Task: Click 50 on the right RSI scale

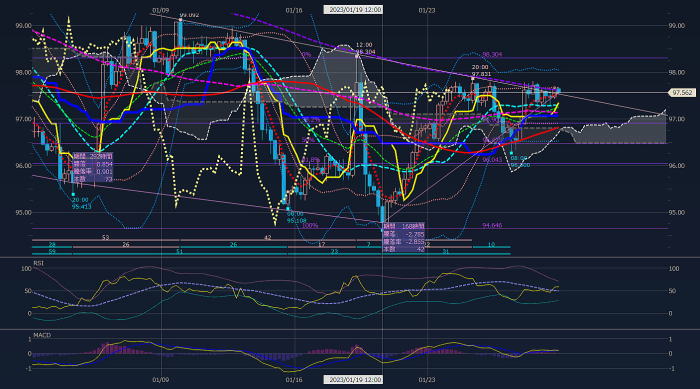Action: pyautogui.click(x=672, y=291)
